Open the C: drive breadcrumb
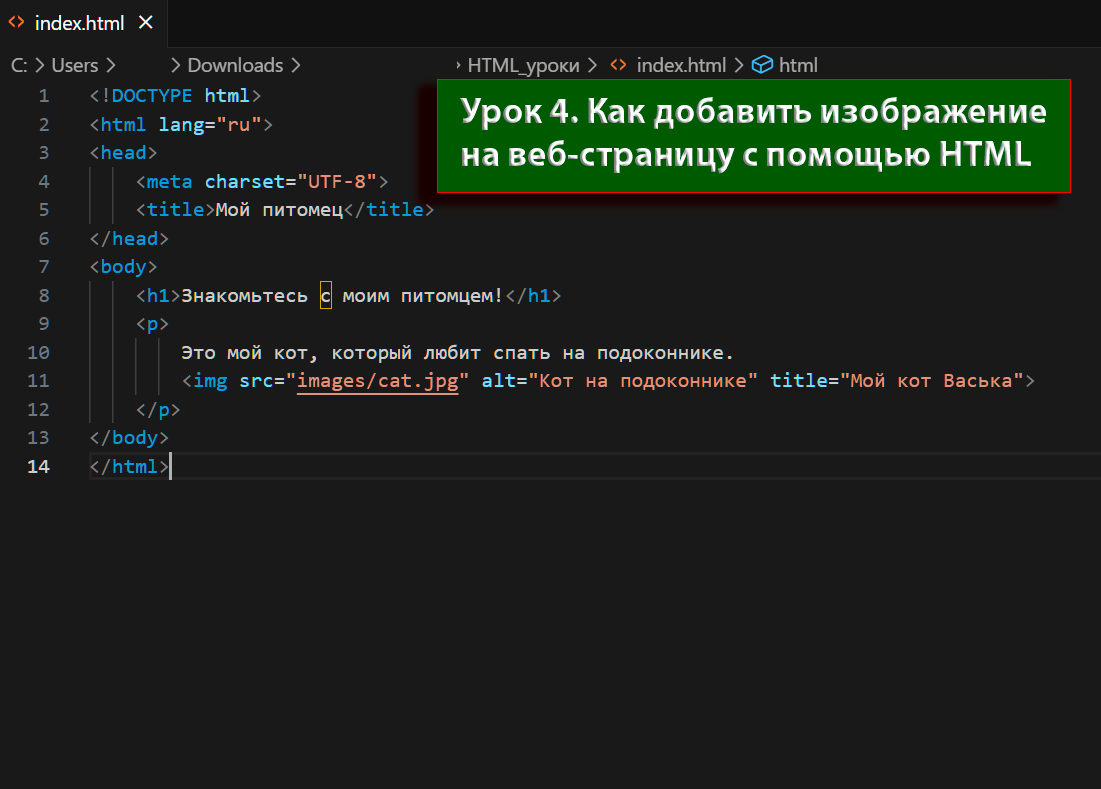 coord(19,65)
